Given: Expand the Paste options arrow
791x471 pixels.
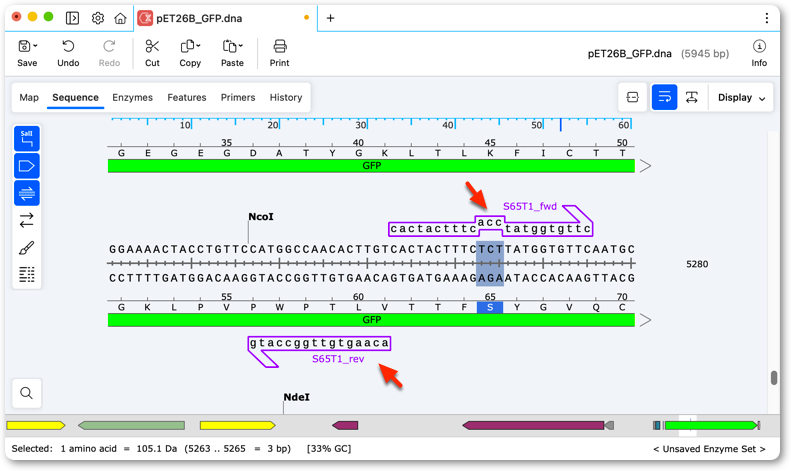Looking at the screenshot, I should tap(241, 46).
